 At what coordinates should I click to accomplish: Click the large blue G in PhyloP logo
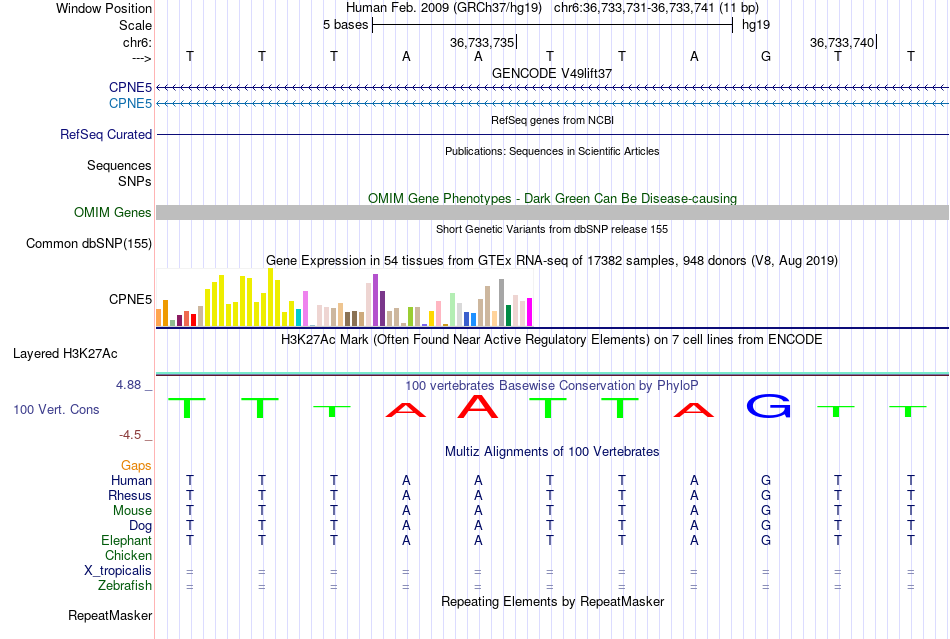pos(768,406)
